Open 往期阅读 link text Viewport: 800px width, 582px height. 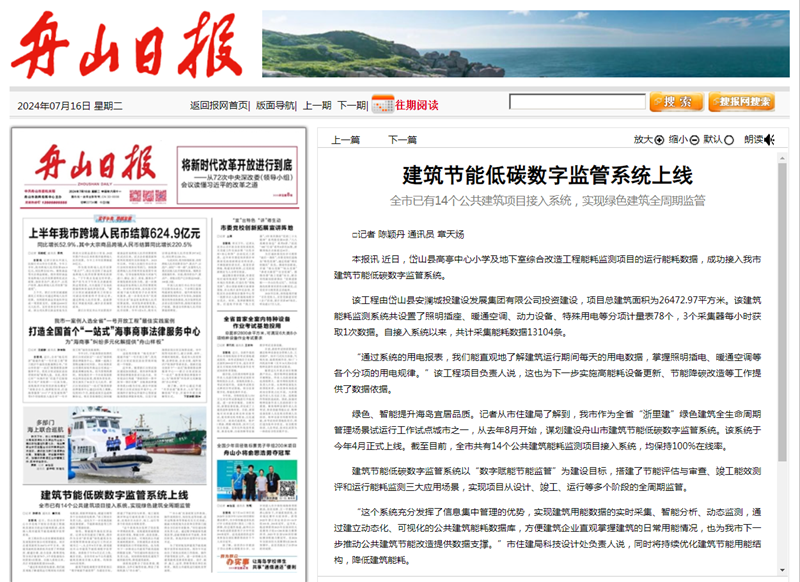(417, 105)
